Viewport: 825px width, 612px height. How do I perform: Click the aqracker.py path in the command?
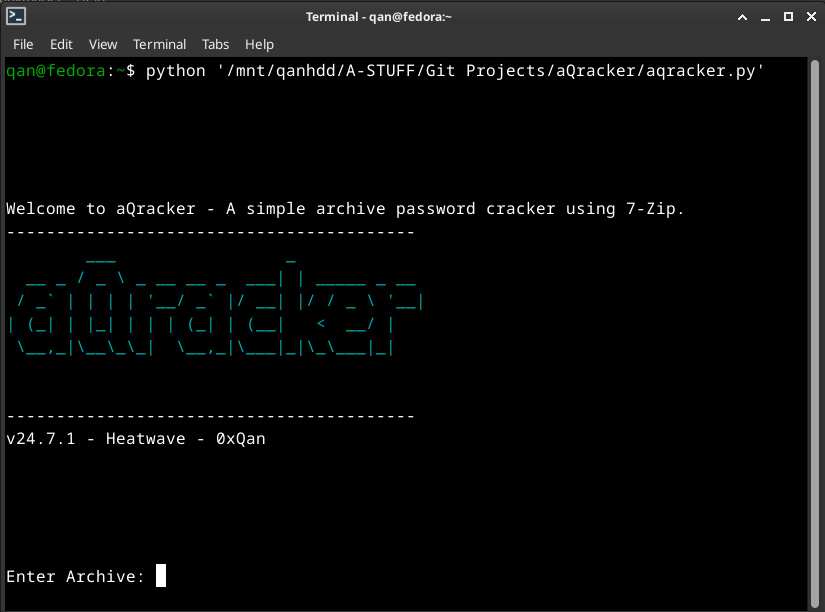click(490, 71)
